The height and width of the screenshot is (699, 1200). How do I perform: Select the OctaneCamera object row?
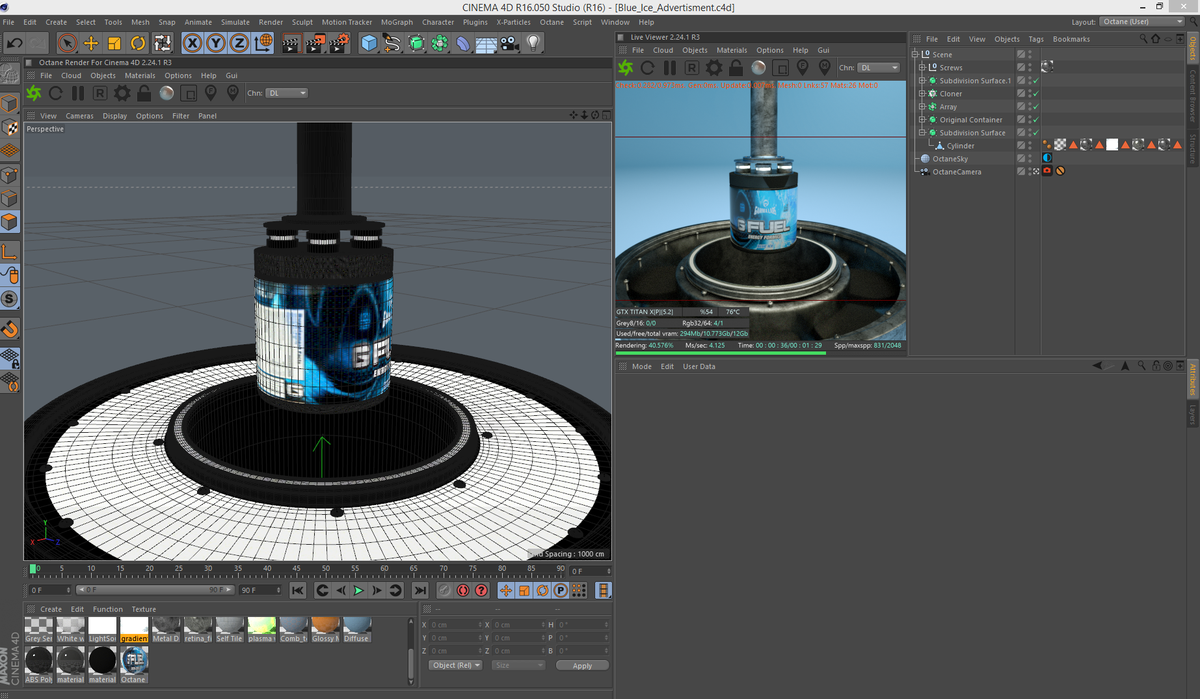coord(957,172)
